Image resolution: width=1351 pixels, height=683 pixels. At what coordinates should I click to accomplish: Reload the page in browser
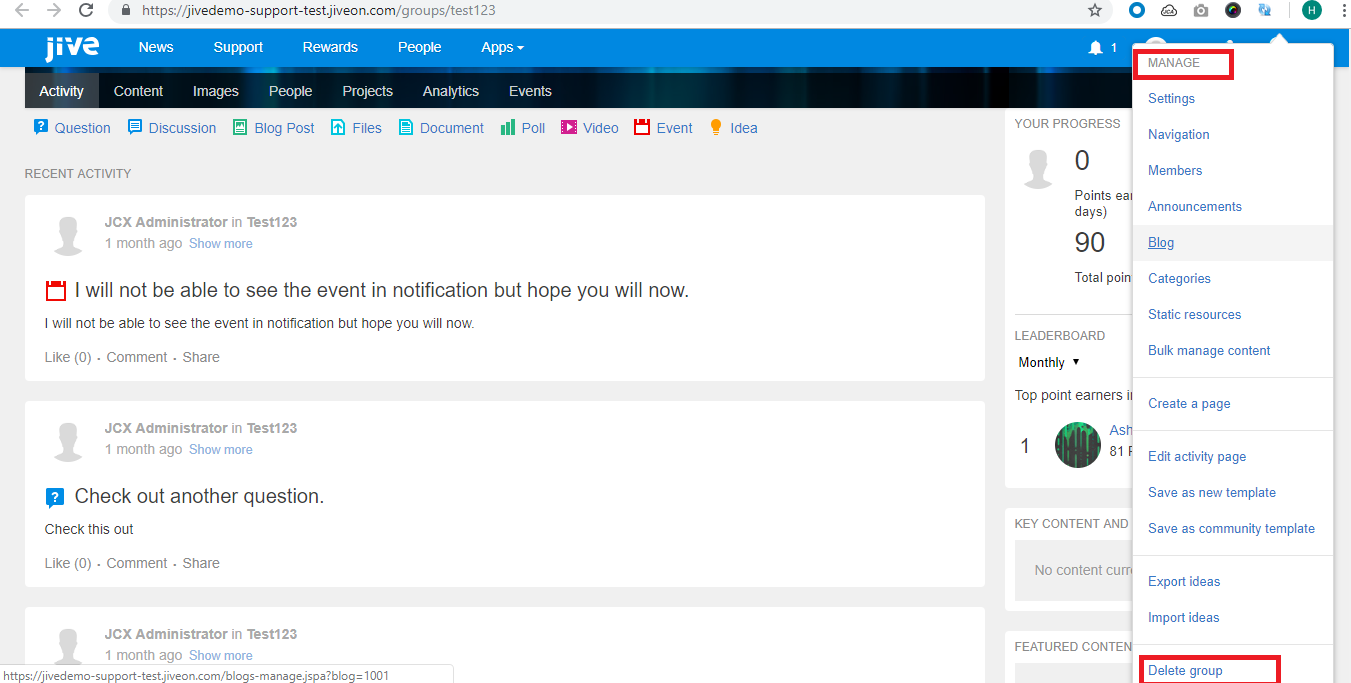pos(86,11)
